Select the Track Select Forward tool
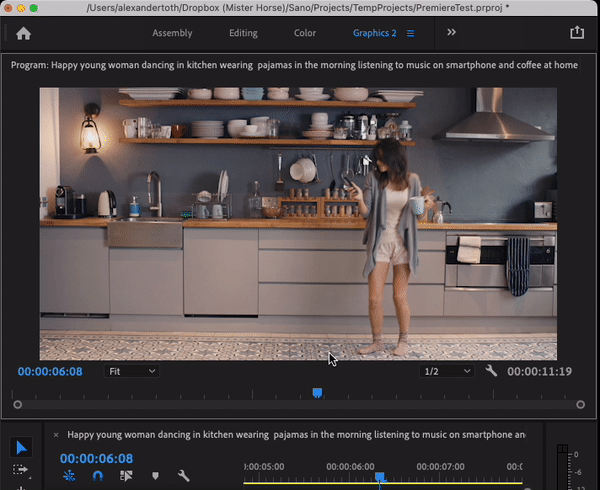 (x=21, y=470)
